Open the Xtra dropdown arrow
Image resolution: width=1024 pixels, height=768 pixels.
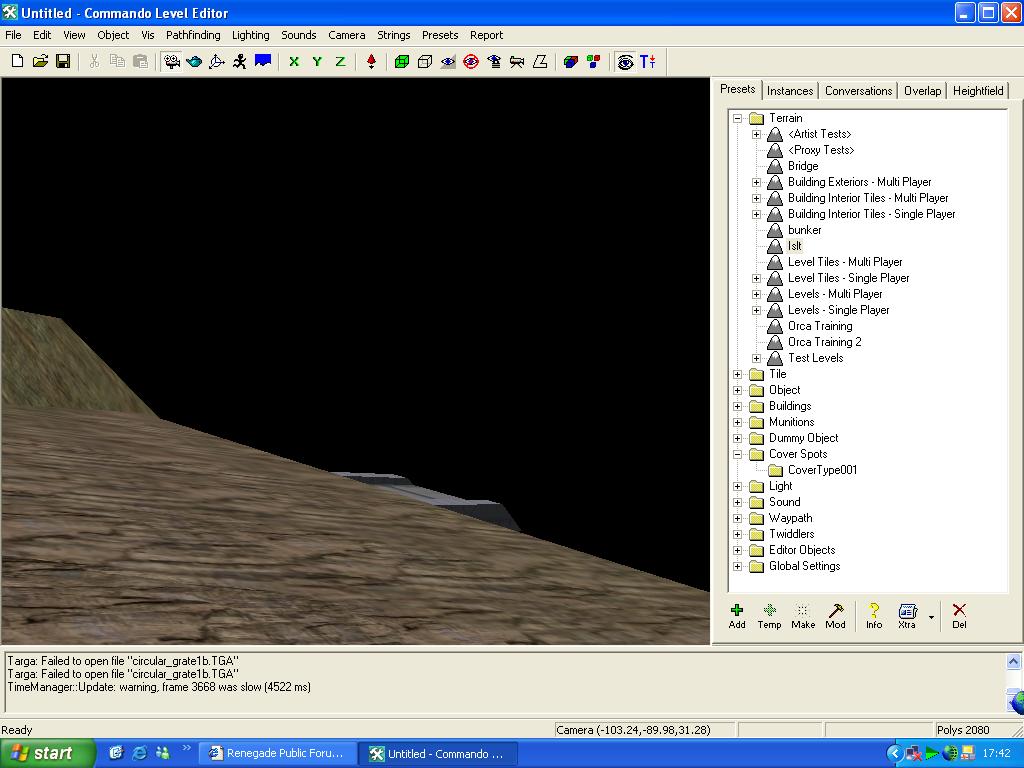(931, 617)
